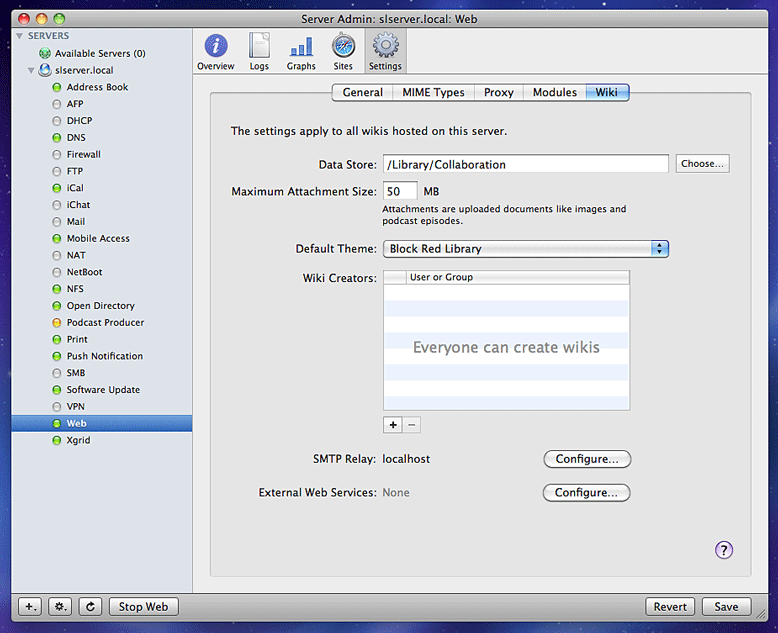Open the Sites toolbar icon
The height and width of the screenshot is (633, 778).
coord(343,52)
